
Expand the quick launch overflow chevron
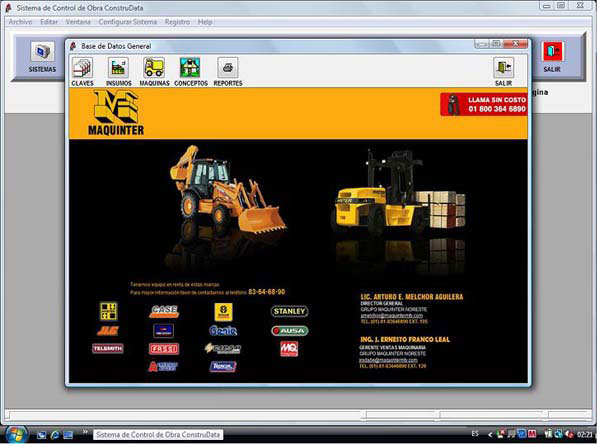85,432
